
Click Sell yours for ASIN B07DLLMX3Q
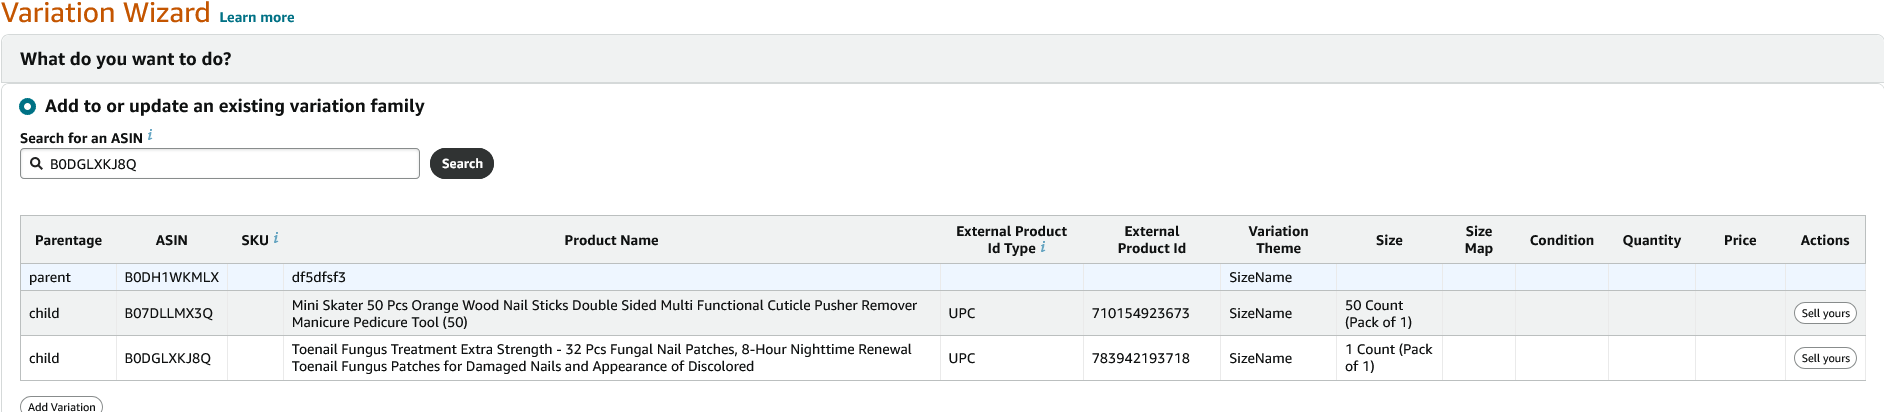(x=1825, y=313)
